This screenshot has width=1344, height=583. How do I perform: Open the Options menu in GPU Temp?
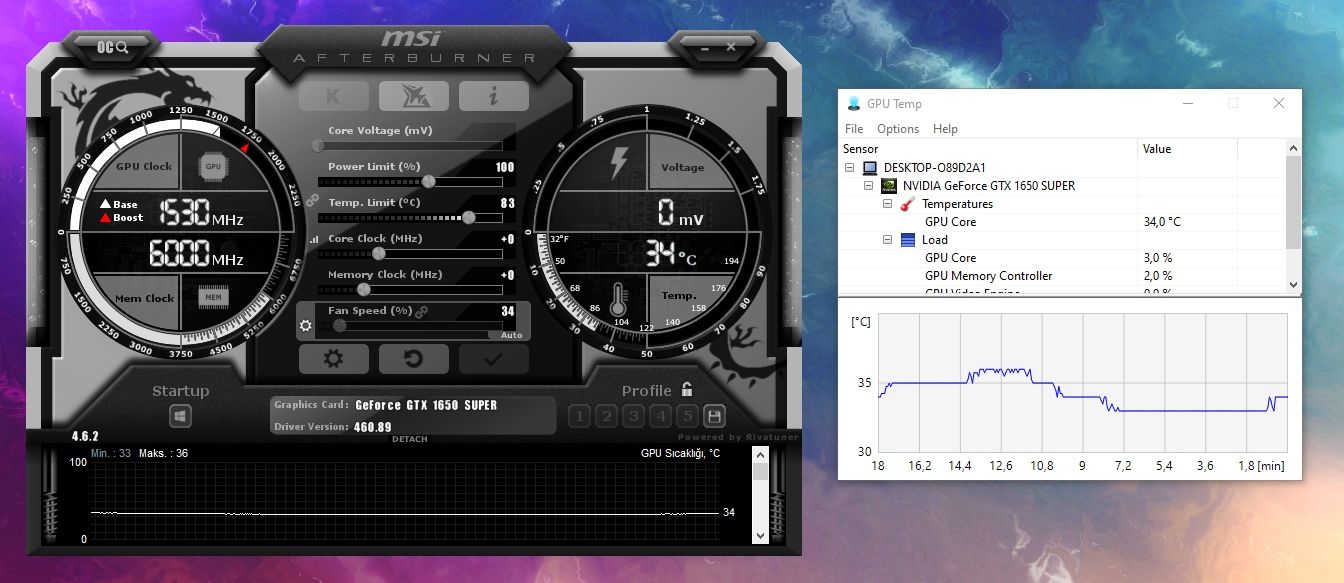(x=898, y=129)
